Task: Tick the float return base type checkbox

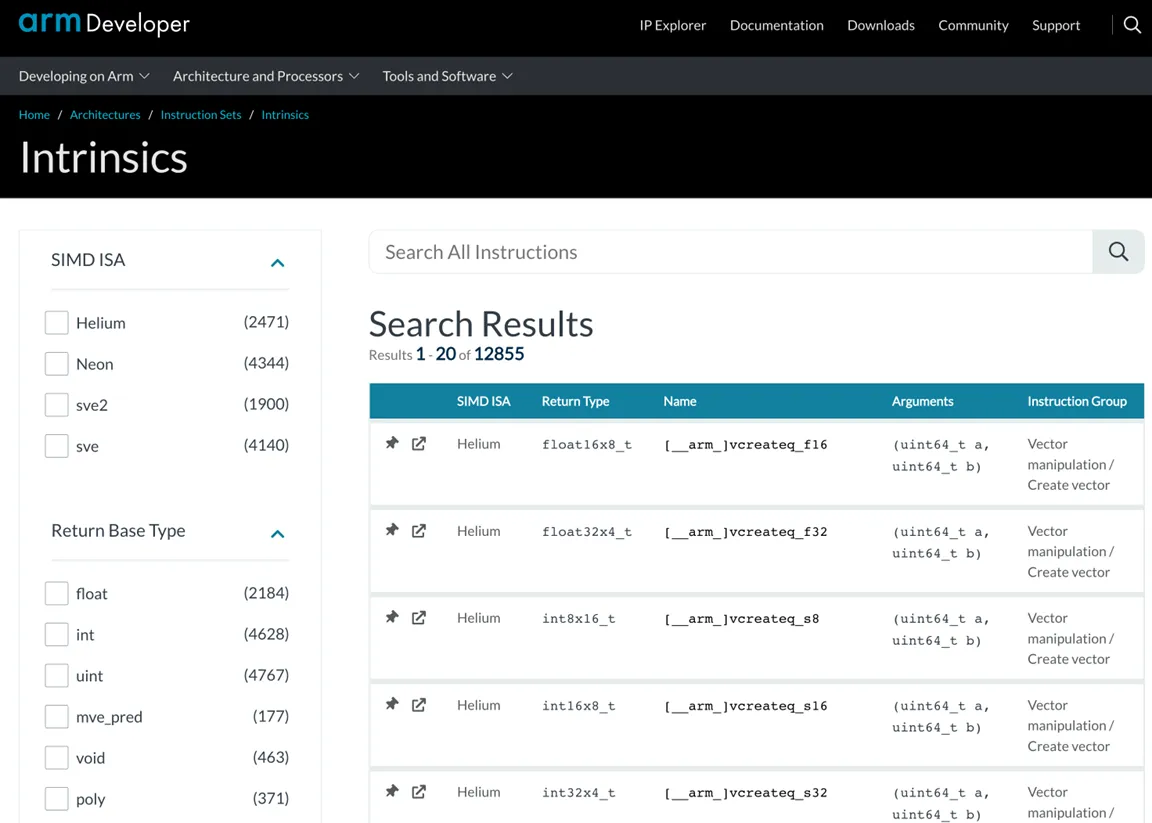Action: click(x=57, y=594)
